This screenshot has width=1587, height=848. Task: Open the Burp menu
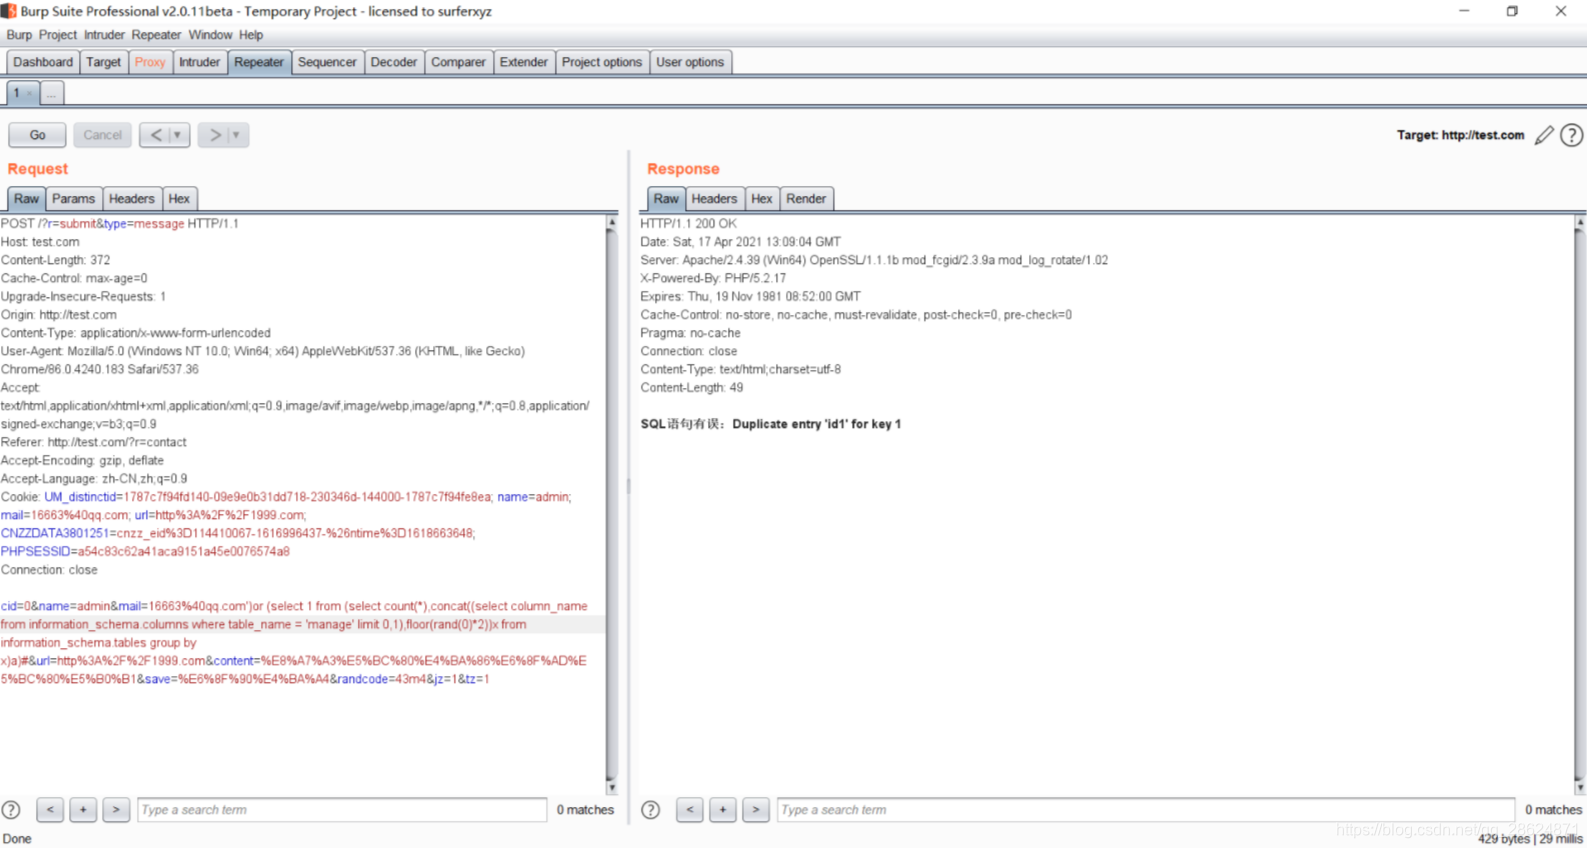[x=19, y=35]
